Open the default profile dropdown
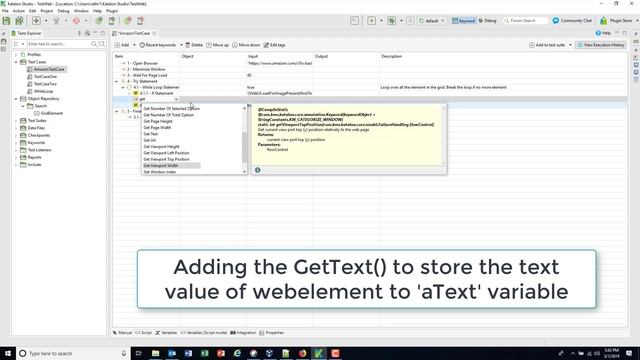 pyautogui.click(x=431, y=20)
